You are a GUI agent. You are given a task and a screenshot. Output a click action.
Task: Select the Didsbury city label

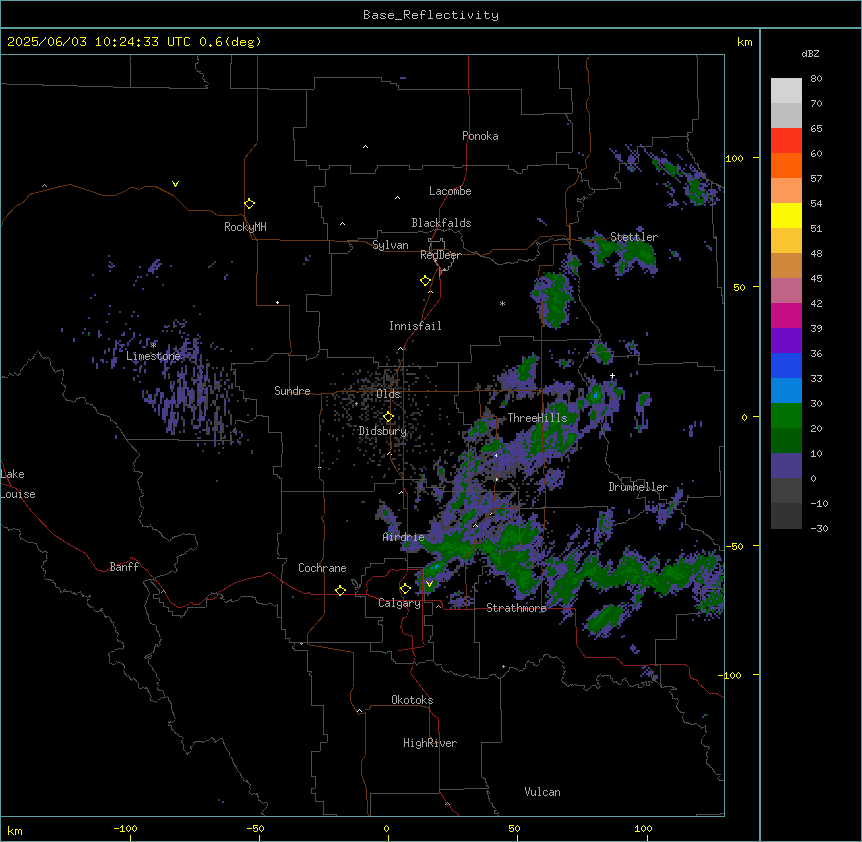(x=383, y=431)
